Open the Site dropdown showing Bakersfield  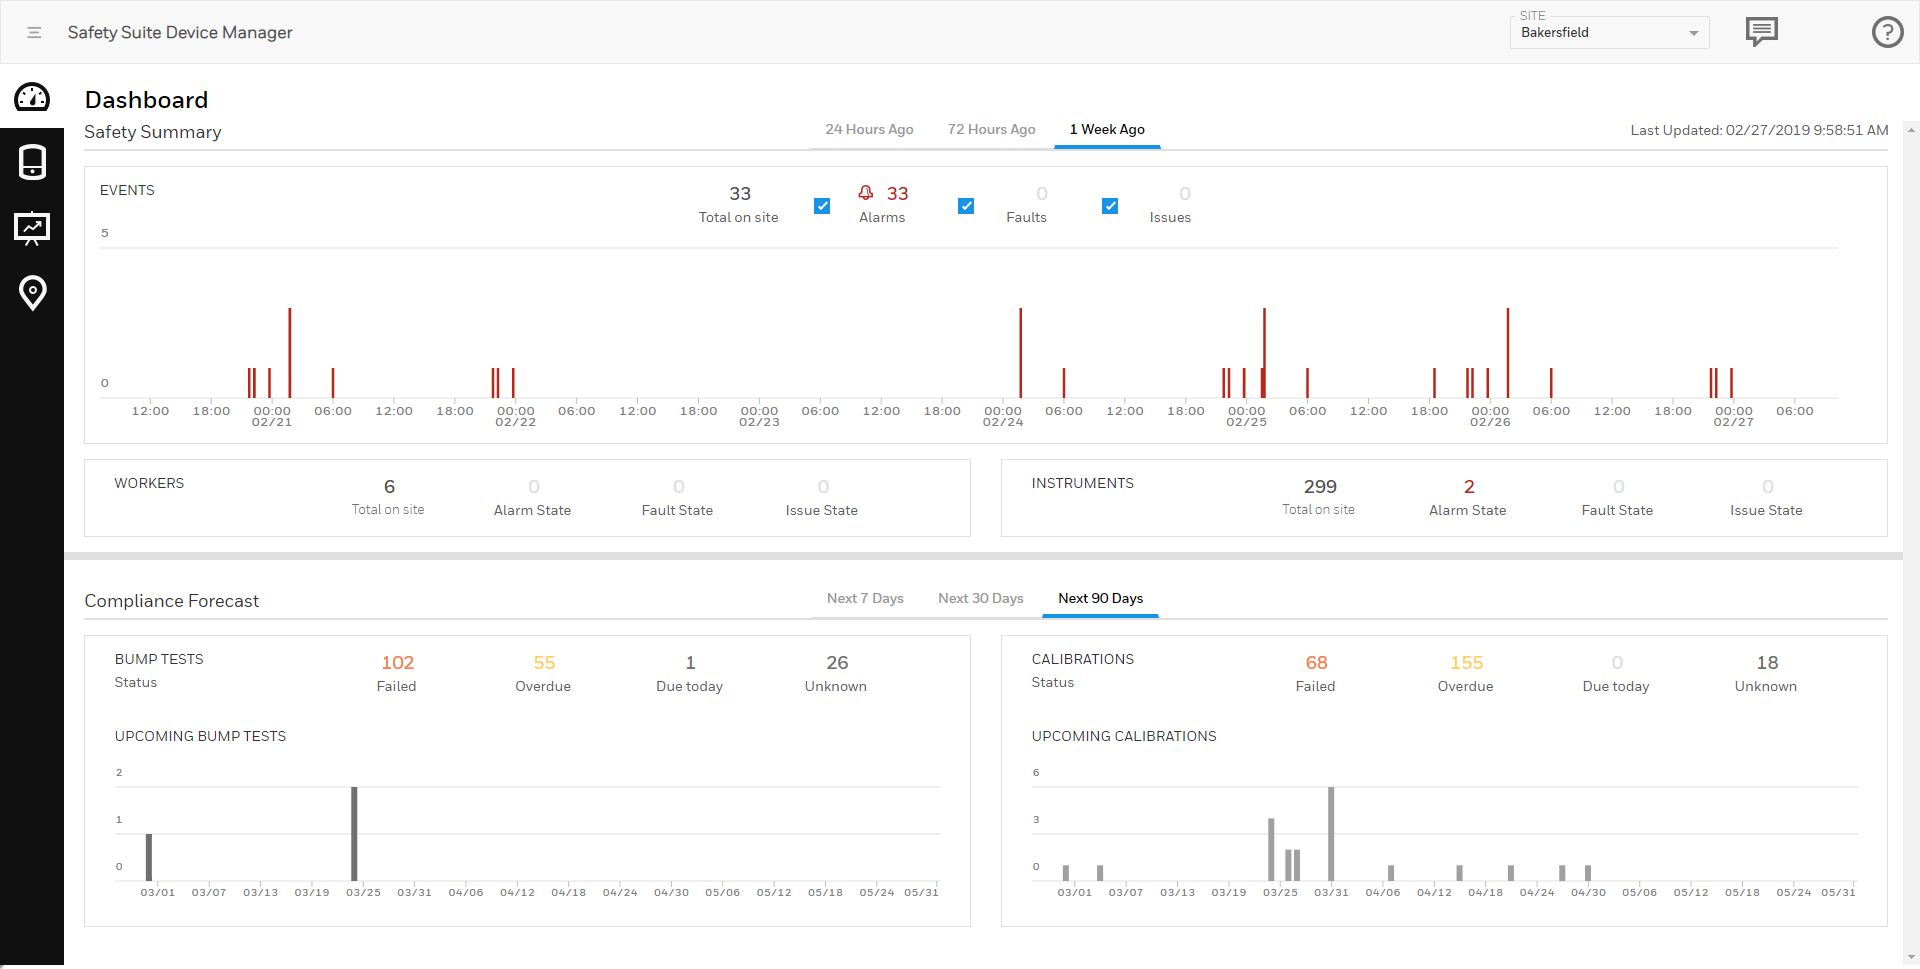(x=1609, y=33)
